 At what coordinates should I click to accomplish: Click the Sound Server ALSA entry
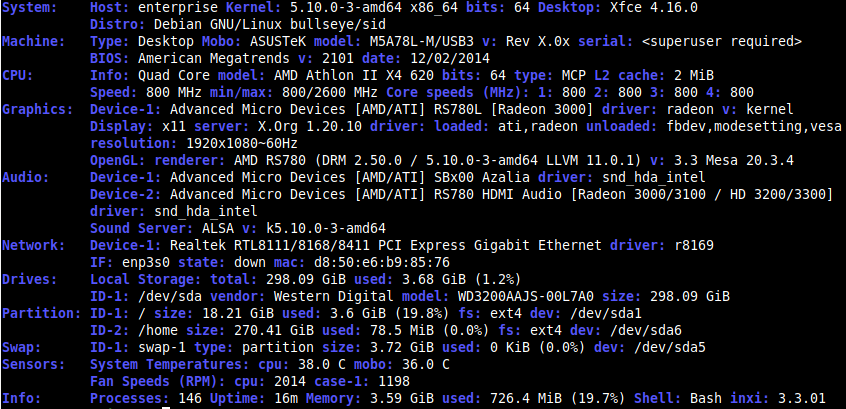[162, 228]
